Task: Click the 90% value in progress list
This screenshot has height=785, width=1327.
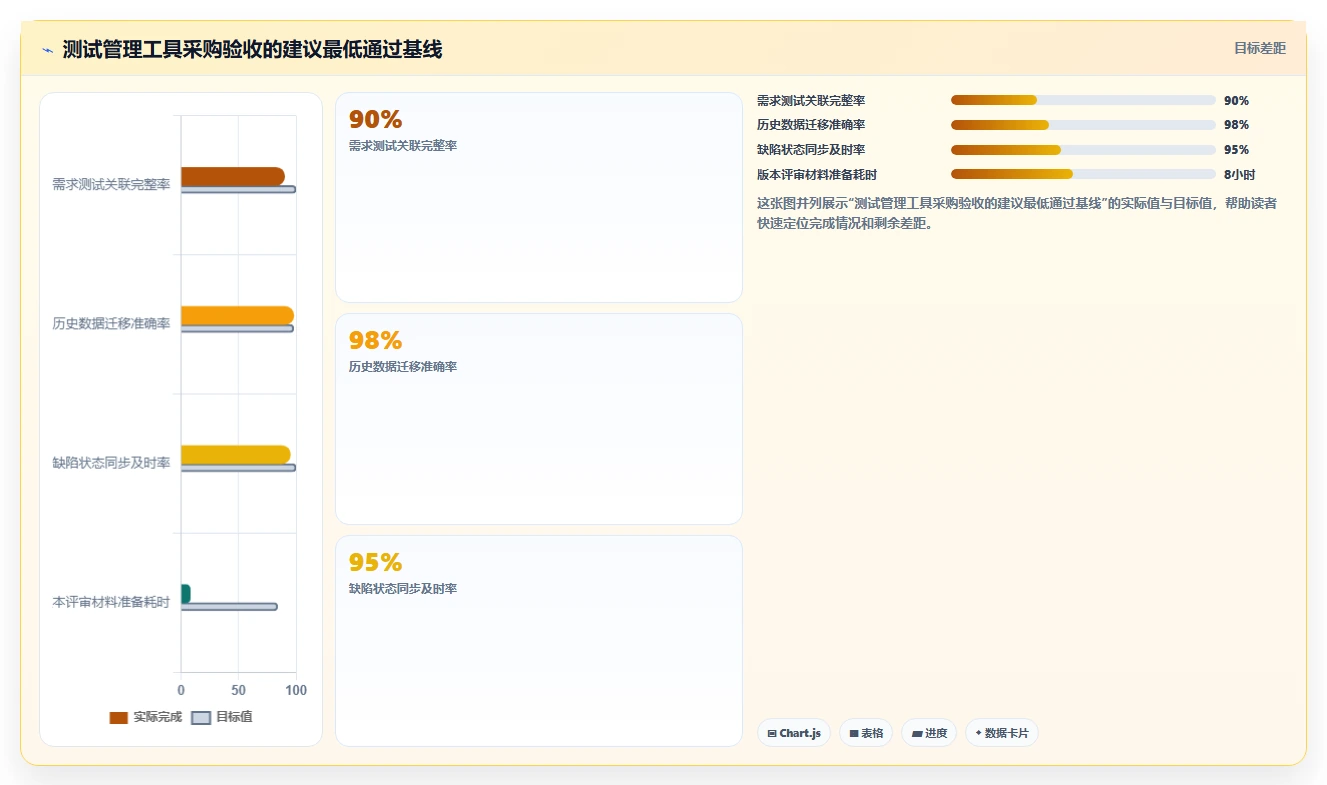Action: coord(1236,100)
